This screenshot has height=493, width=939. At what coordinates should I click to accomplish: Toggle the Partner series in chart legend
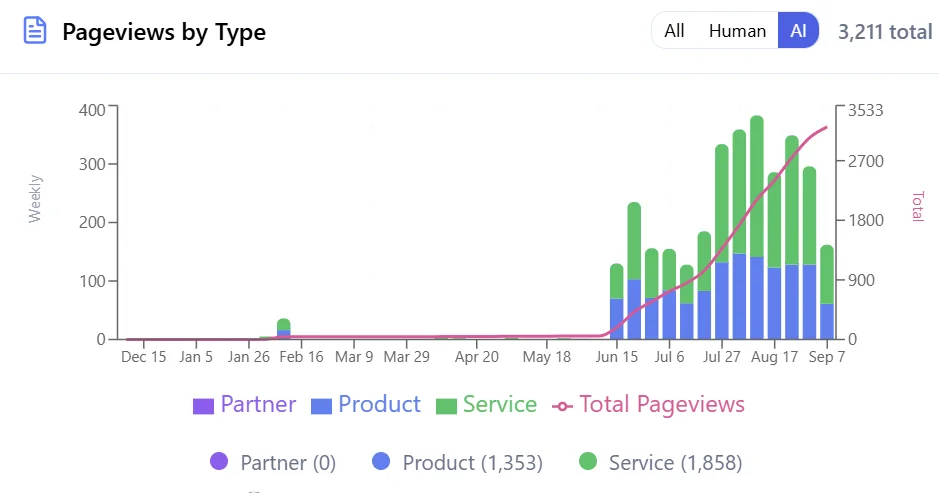coord(244,404)
